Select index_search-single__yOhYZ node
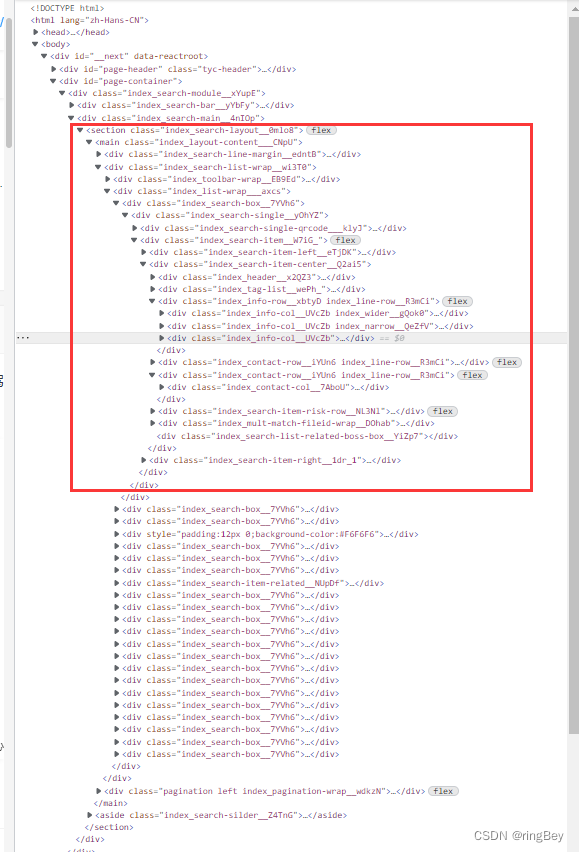579x852 pixels. coord(230,215)
